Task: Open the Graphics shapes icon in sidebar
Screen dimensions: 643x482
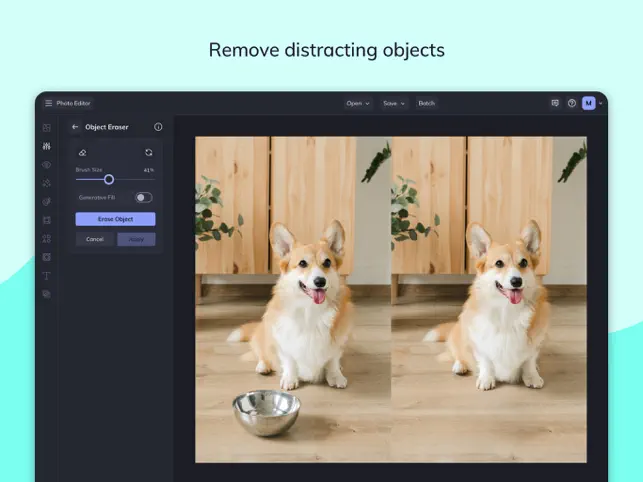Action: (47, 239)
